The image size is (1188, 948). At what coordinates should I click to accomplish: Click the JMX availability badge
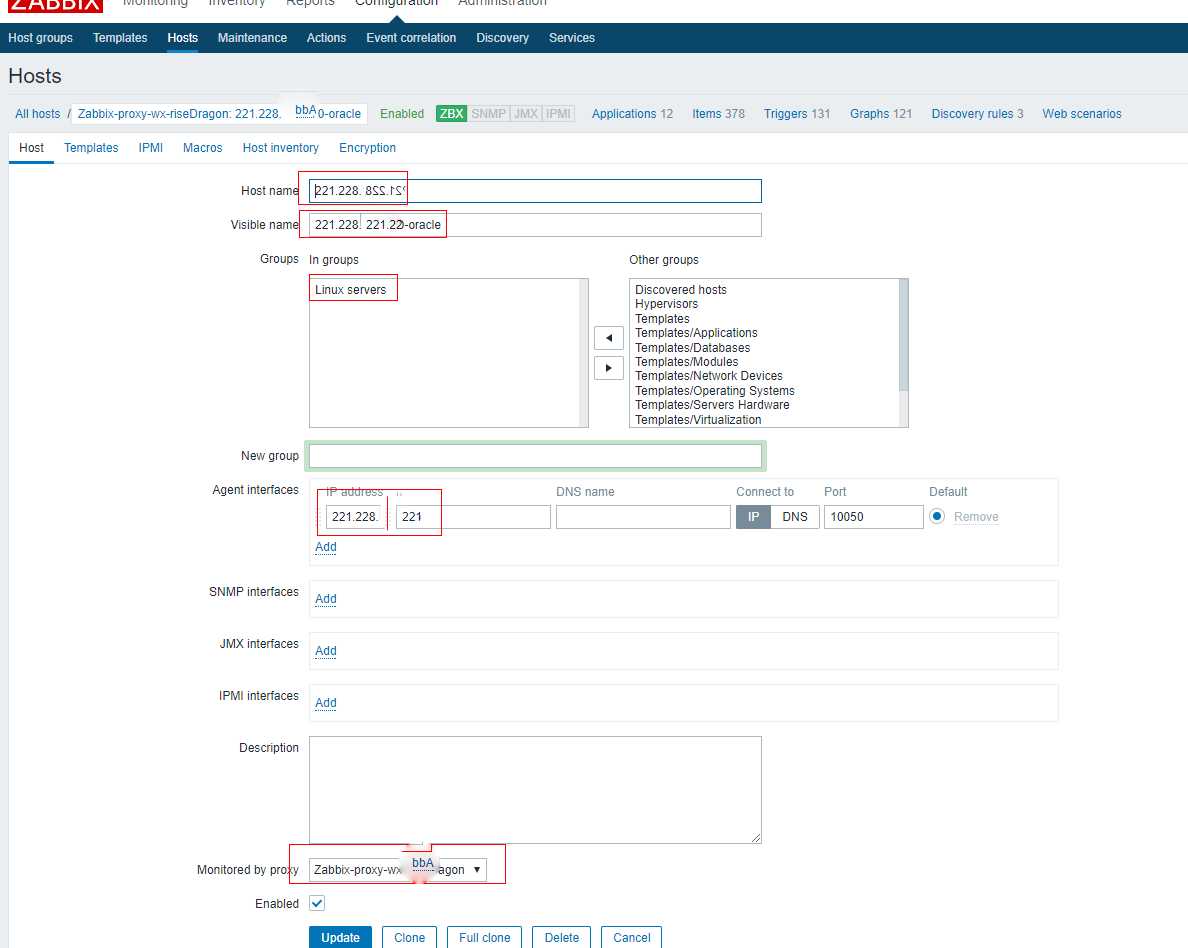pyautogui.click(x=526, y=114)
